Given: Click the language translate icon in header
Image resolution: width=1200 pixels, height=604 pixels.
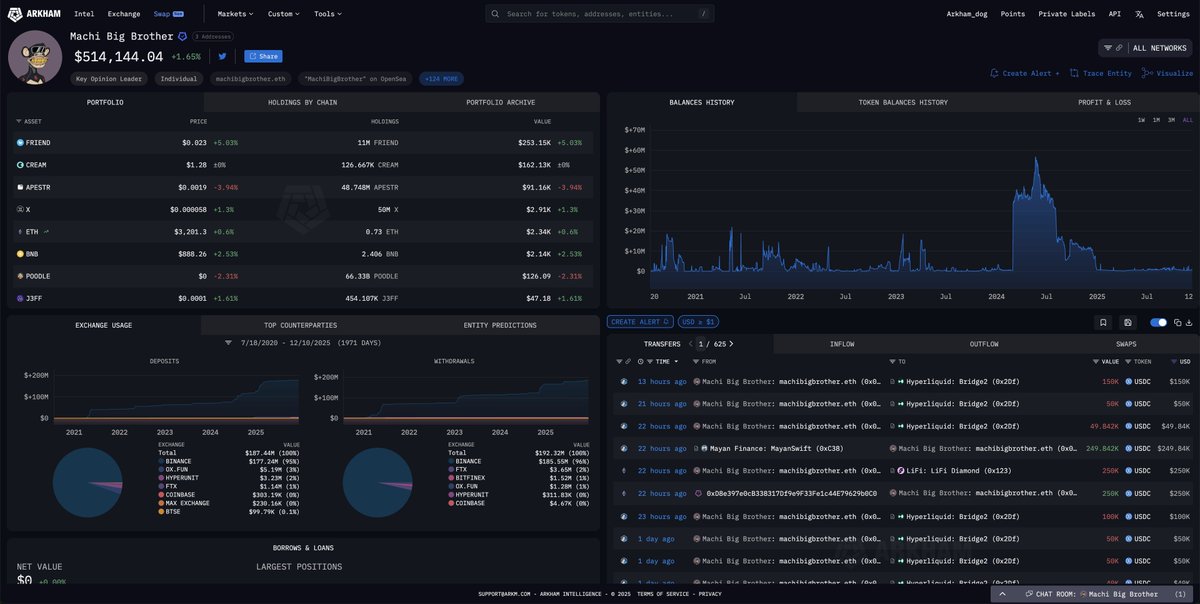Looking at the screenshot, I should point(1139,14).
